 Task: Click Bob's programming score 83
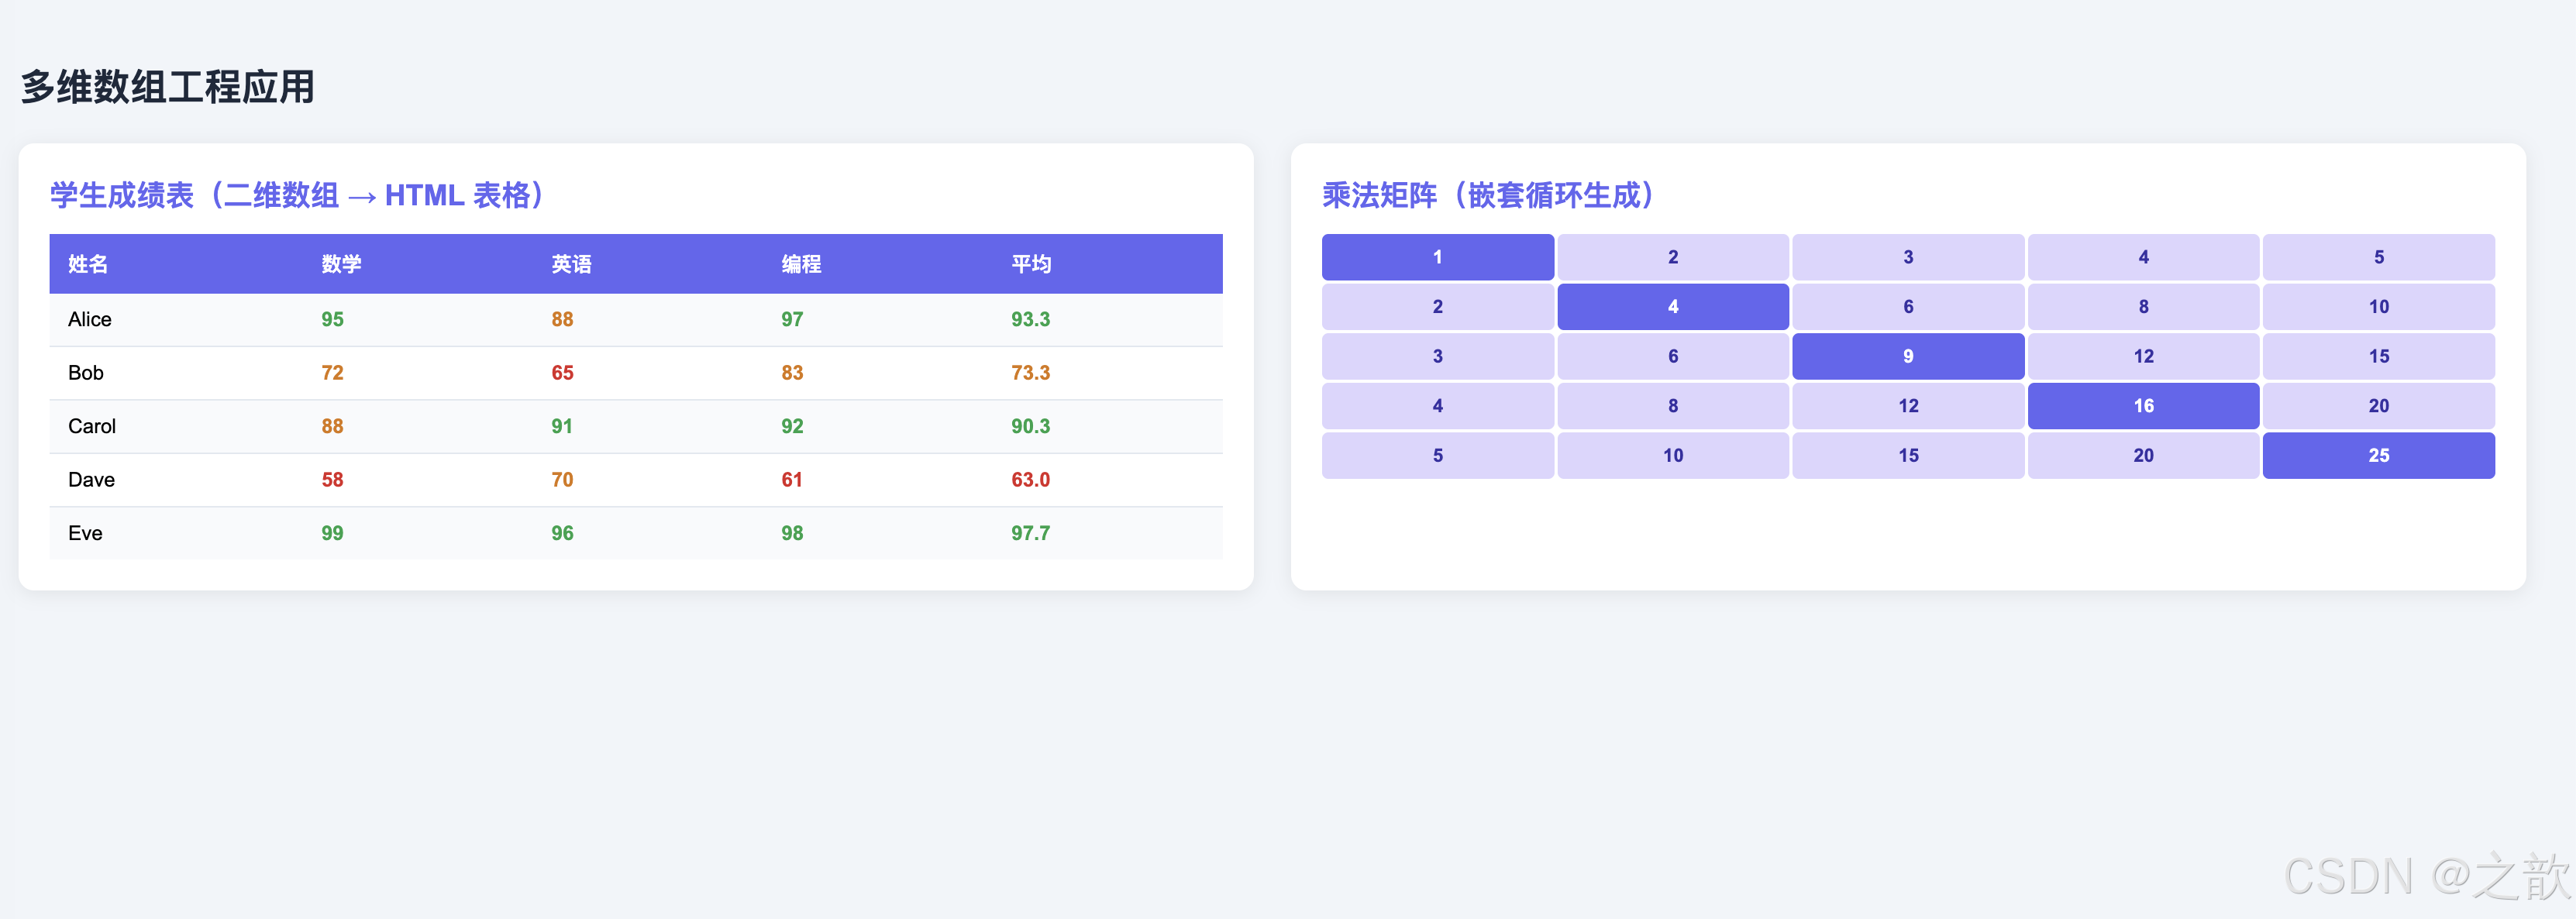pyautogui.click(x=792, y=373)
